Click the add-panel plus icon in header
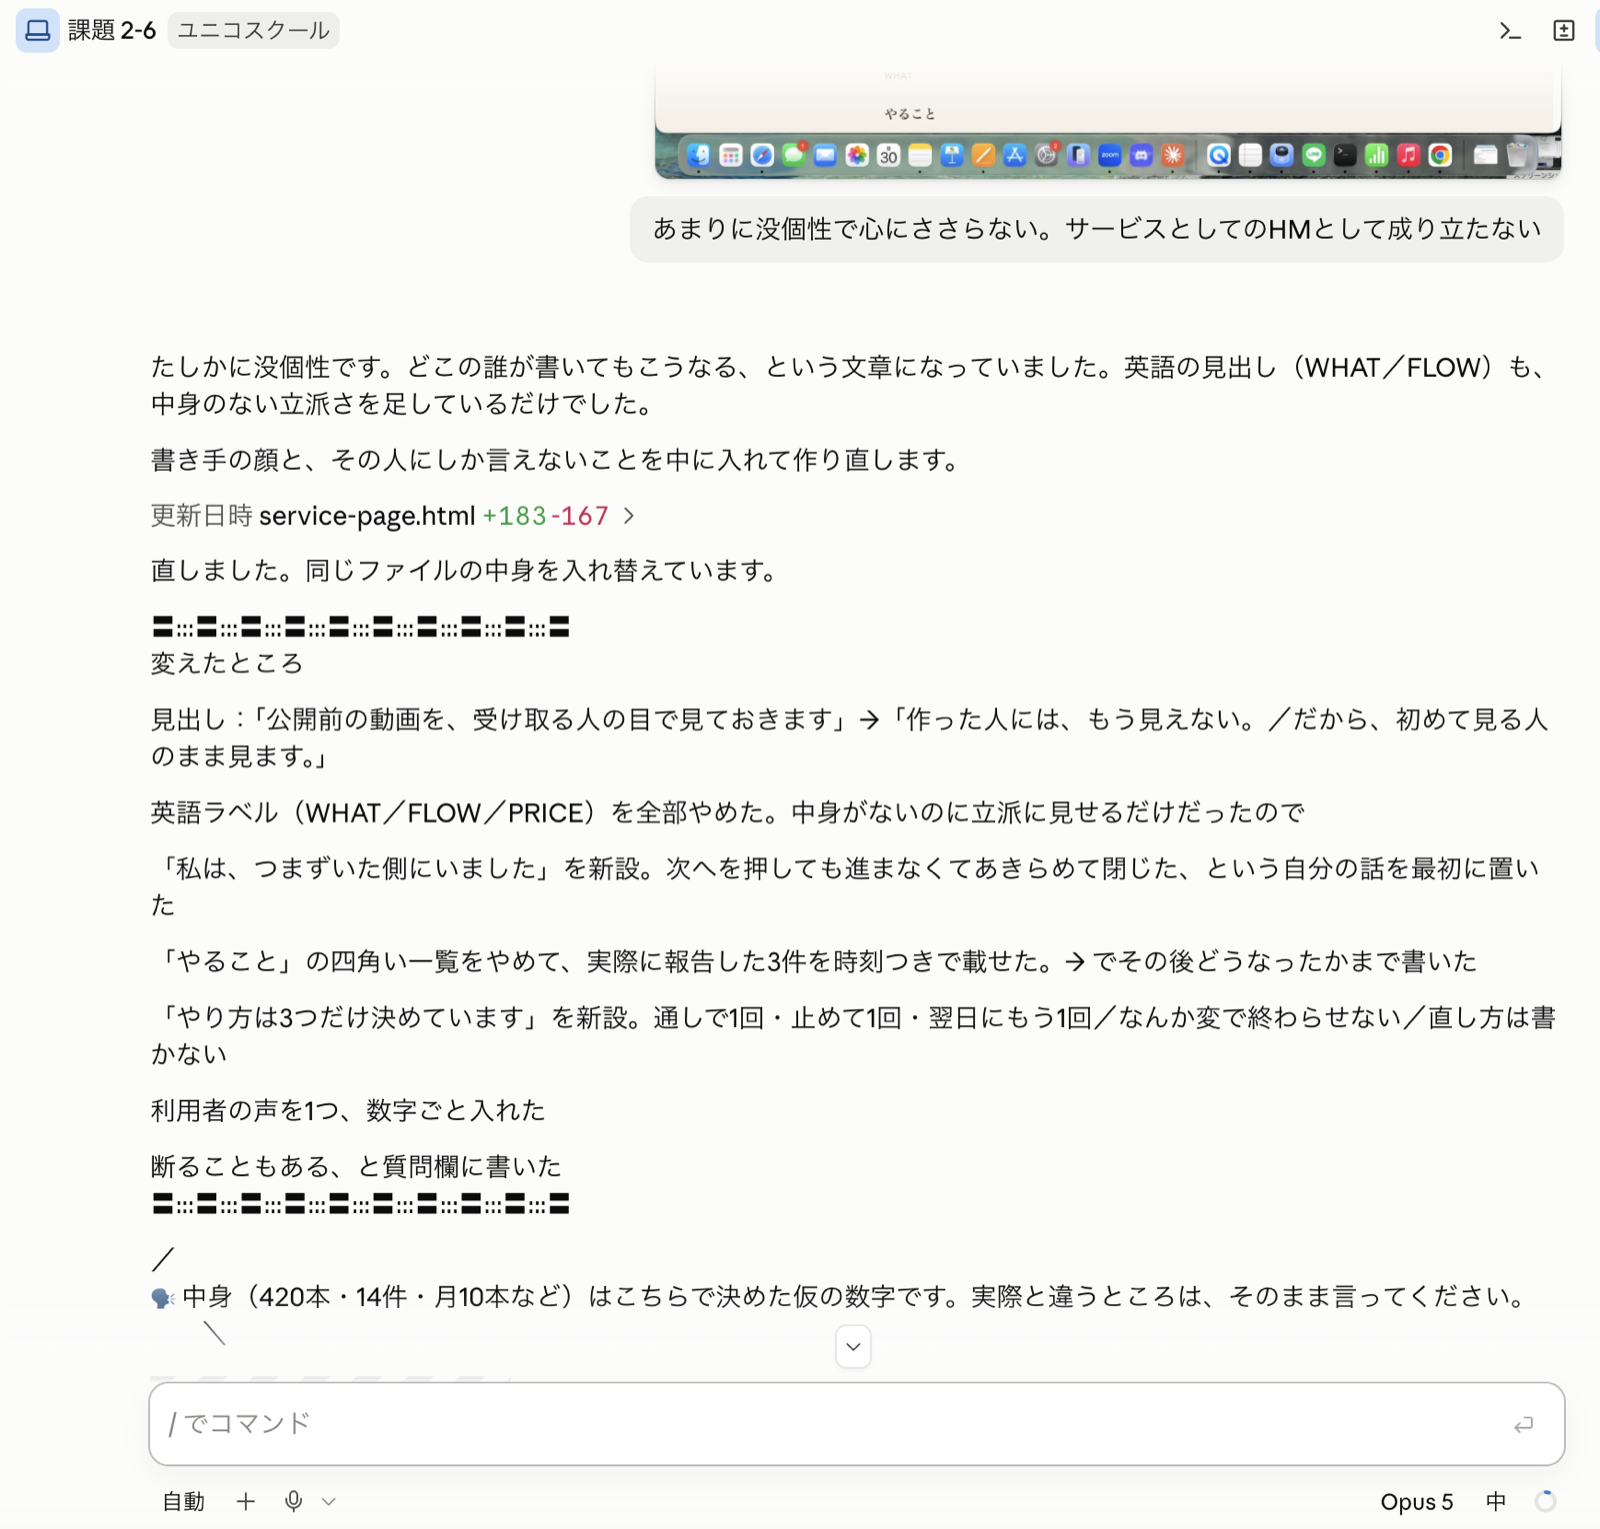1600x1529 pixels. coord(1564,31)
